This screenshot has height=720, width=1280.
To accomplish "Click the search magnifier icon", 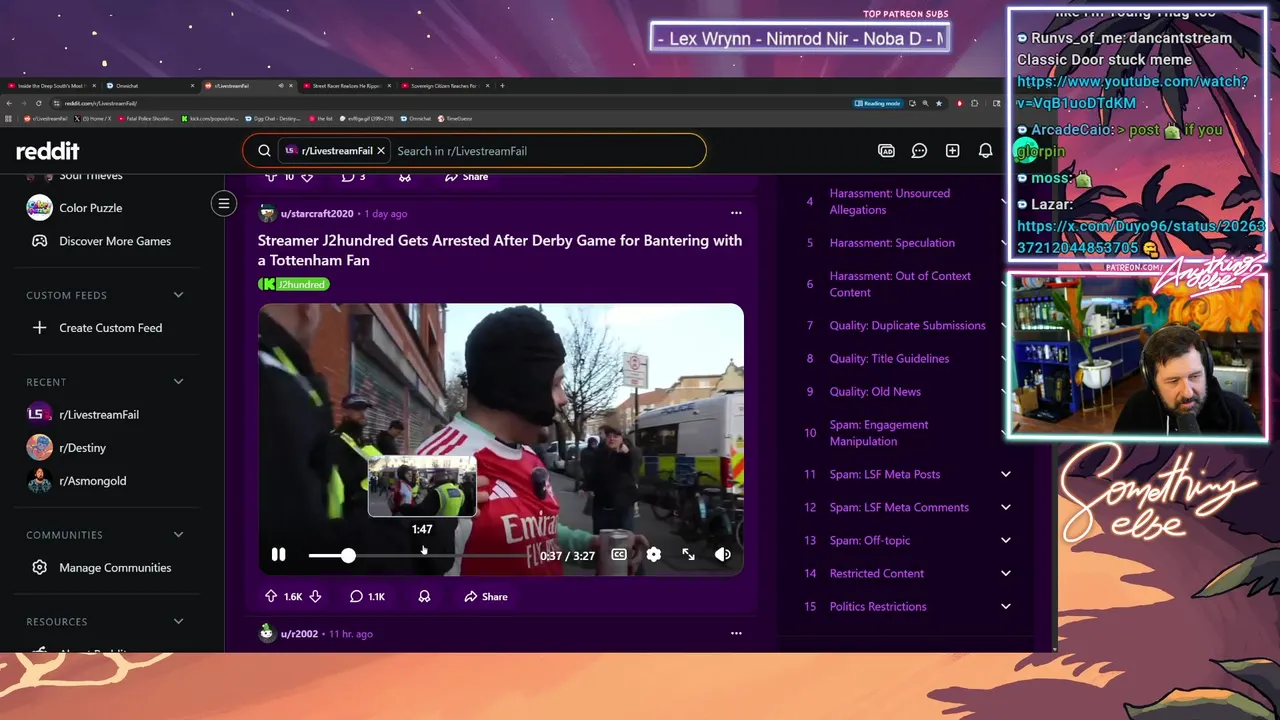I will (x=264, y=151).
